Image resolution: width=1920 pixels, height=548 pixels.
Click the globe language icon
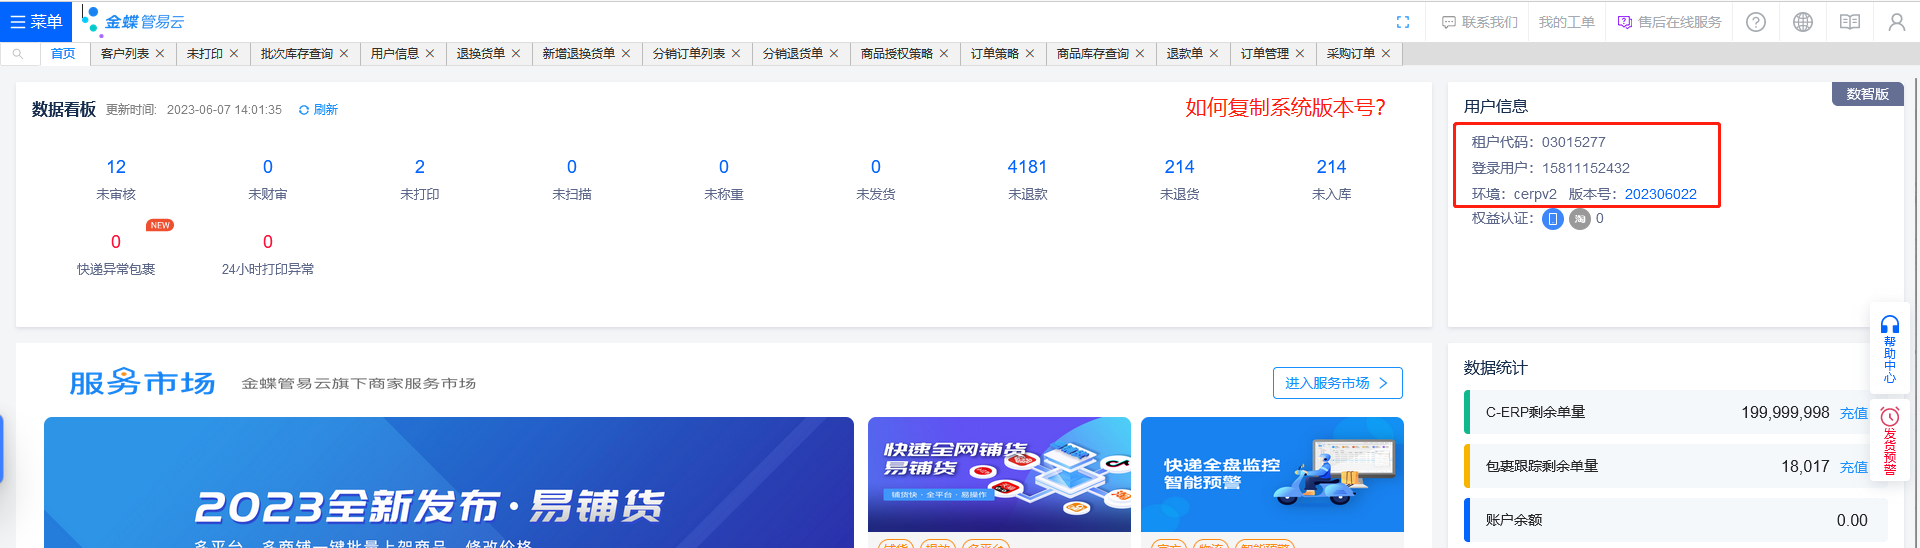[x=1803, y=22]
